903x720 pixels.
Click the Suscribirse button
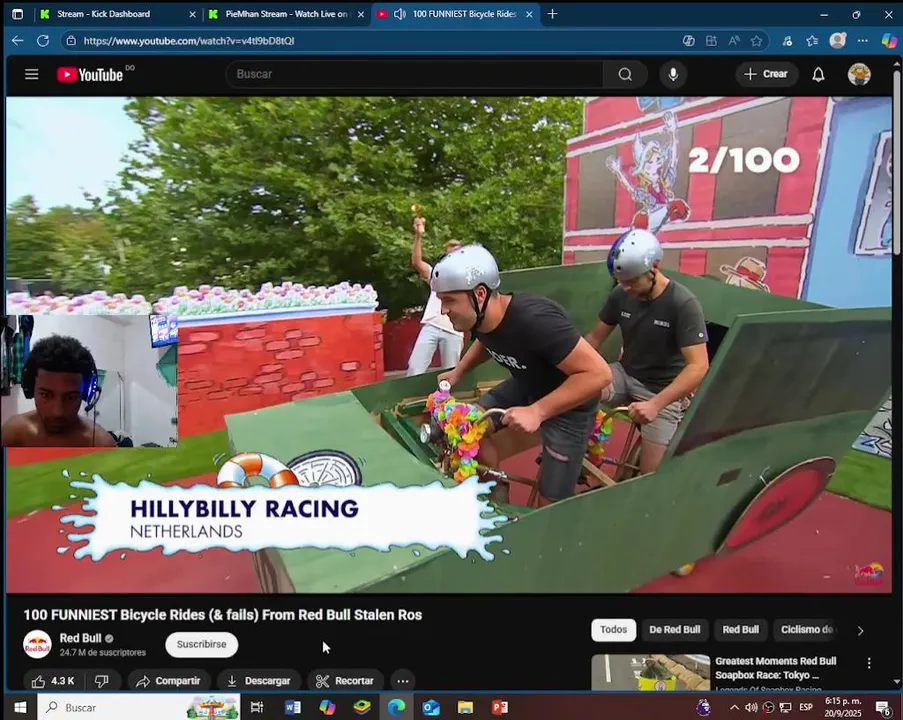[x=202, y=645]
